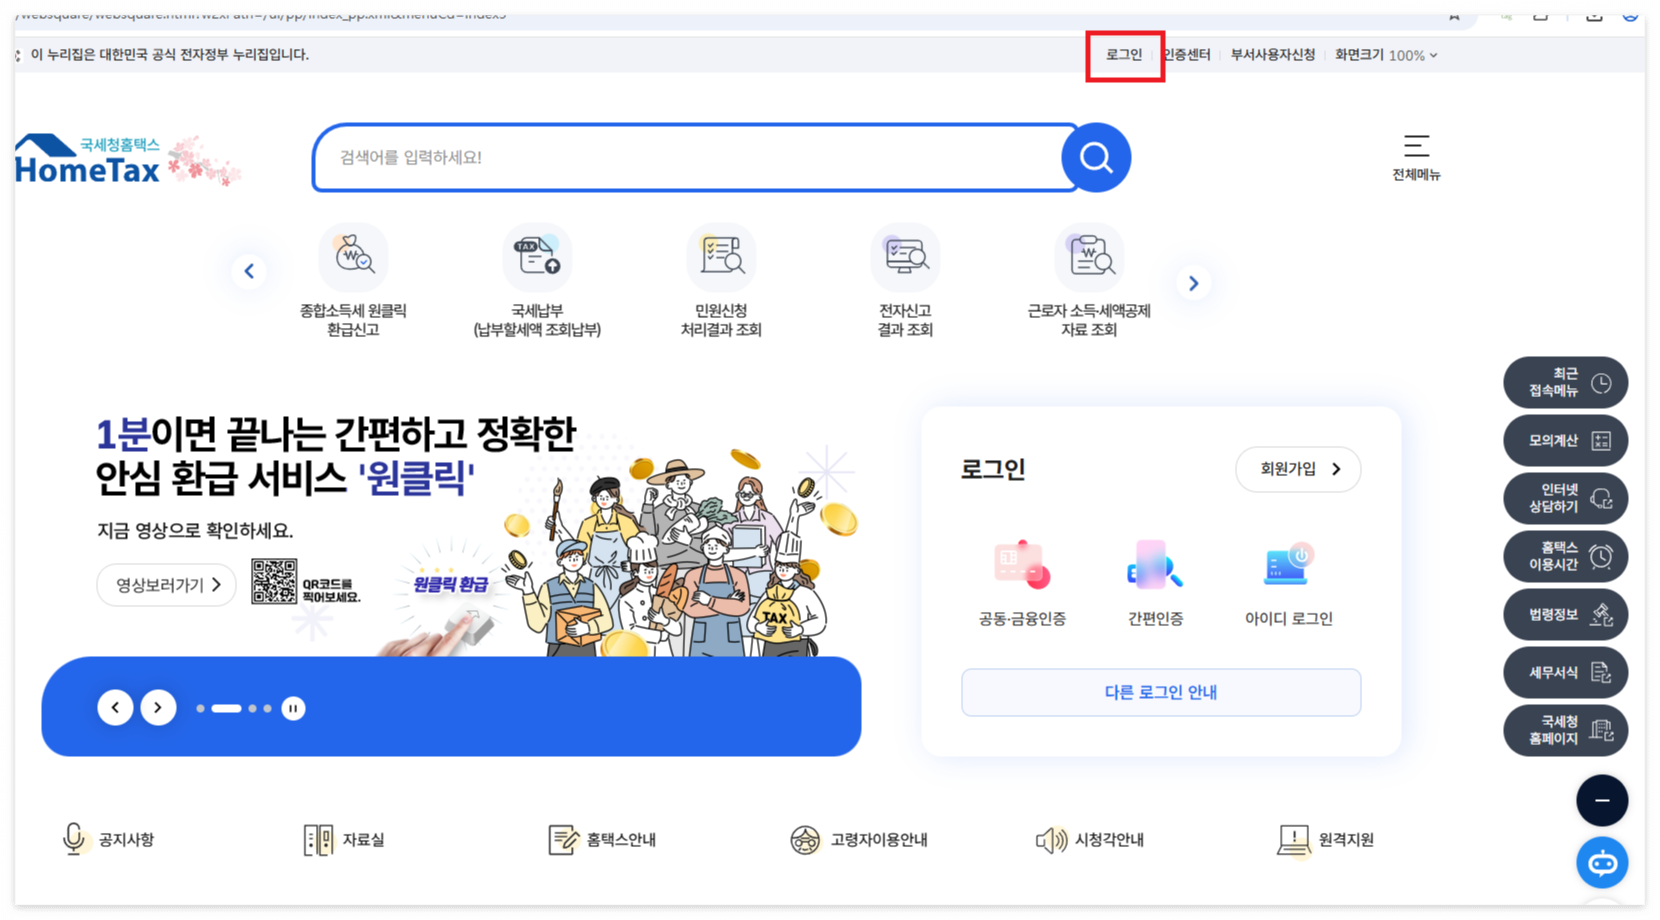Open 영상보러가기 to watch the video
This screenshot has width=1660, height=920.
click(x=165, y=585)
